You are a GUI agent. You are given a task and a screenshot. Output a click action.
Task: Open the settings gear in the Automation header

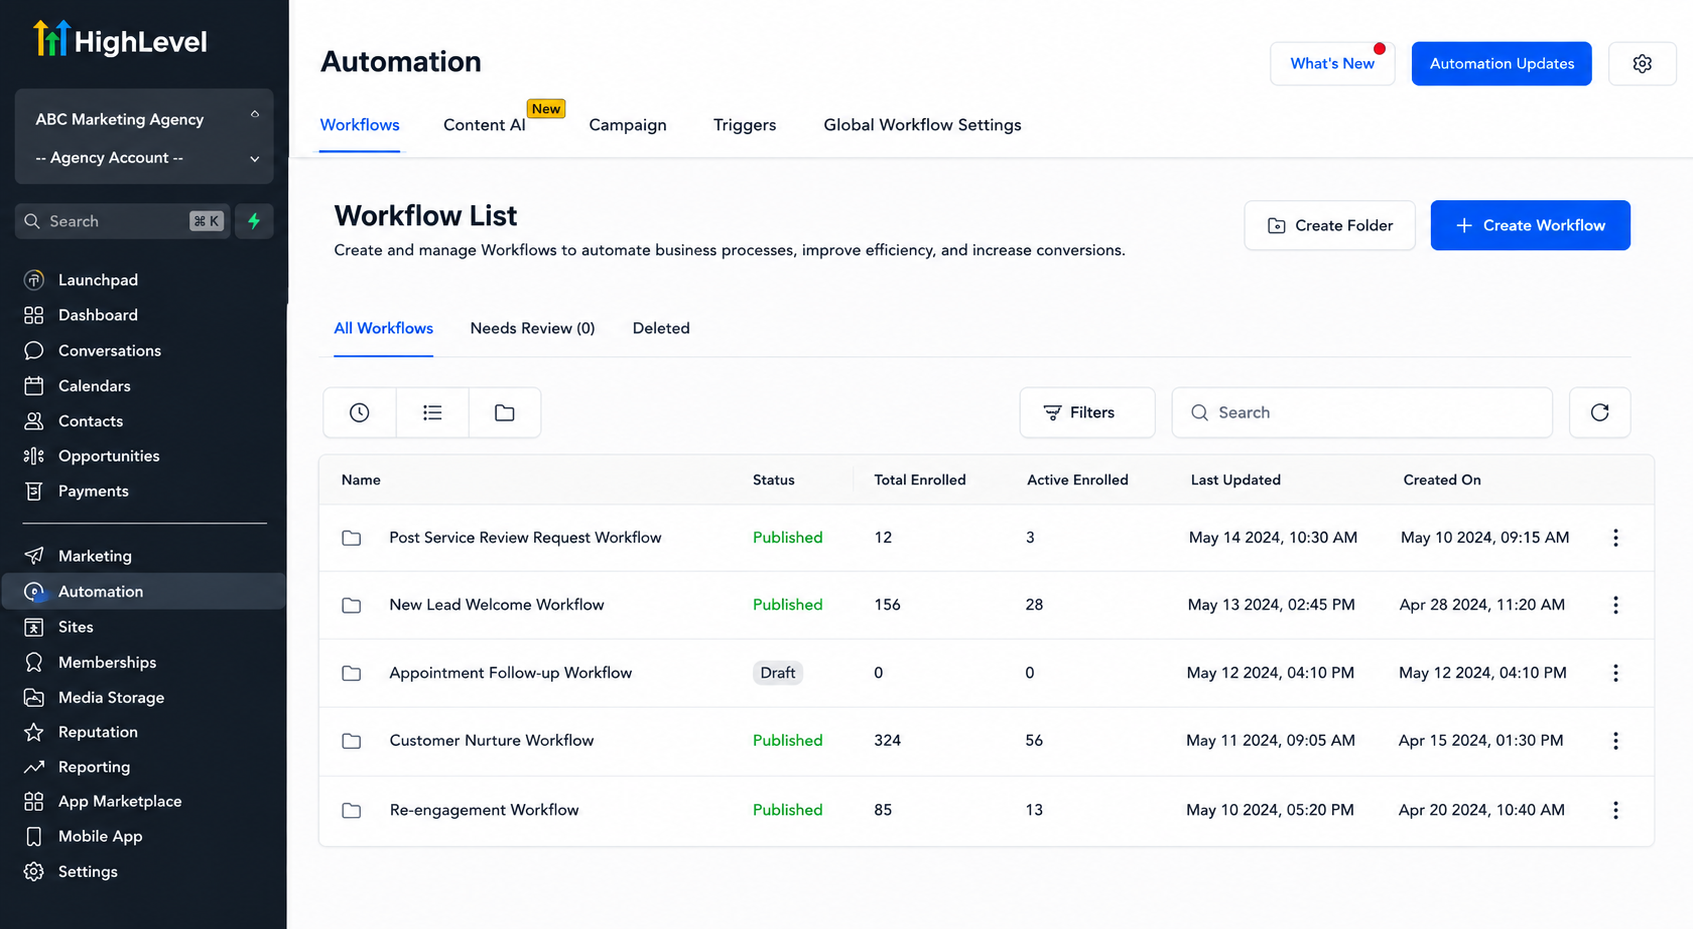(1642, 63)
